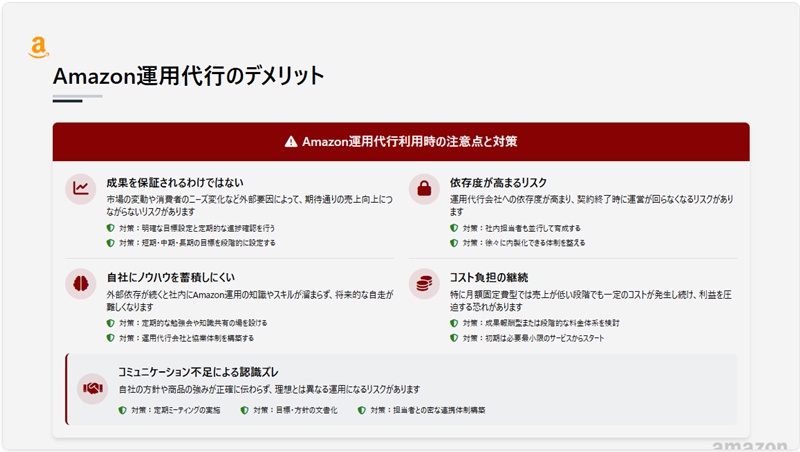Click description starting 特に月額固定費型では
This screenshot has height=452, width=800.
(591, 300)
